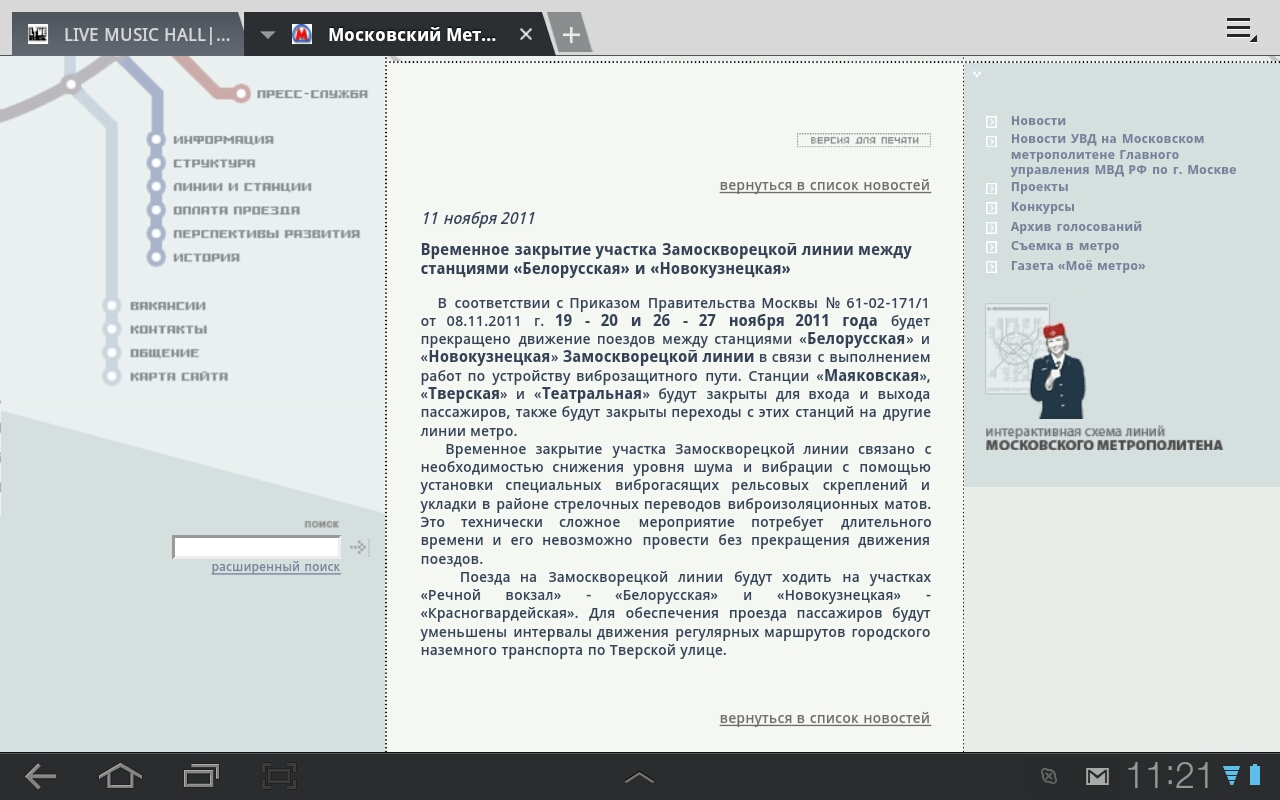Open the clock showing 11:21

[1169, 776]
